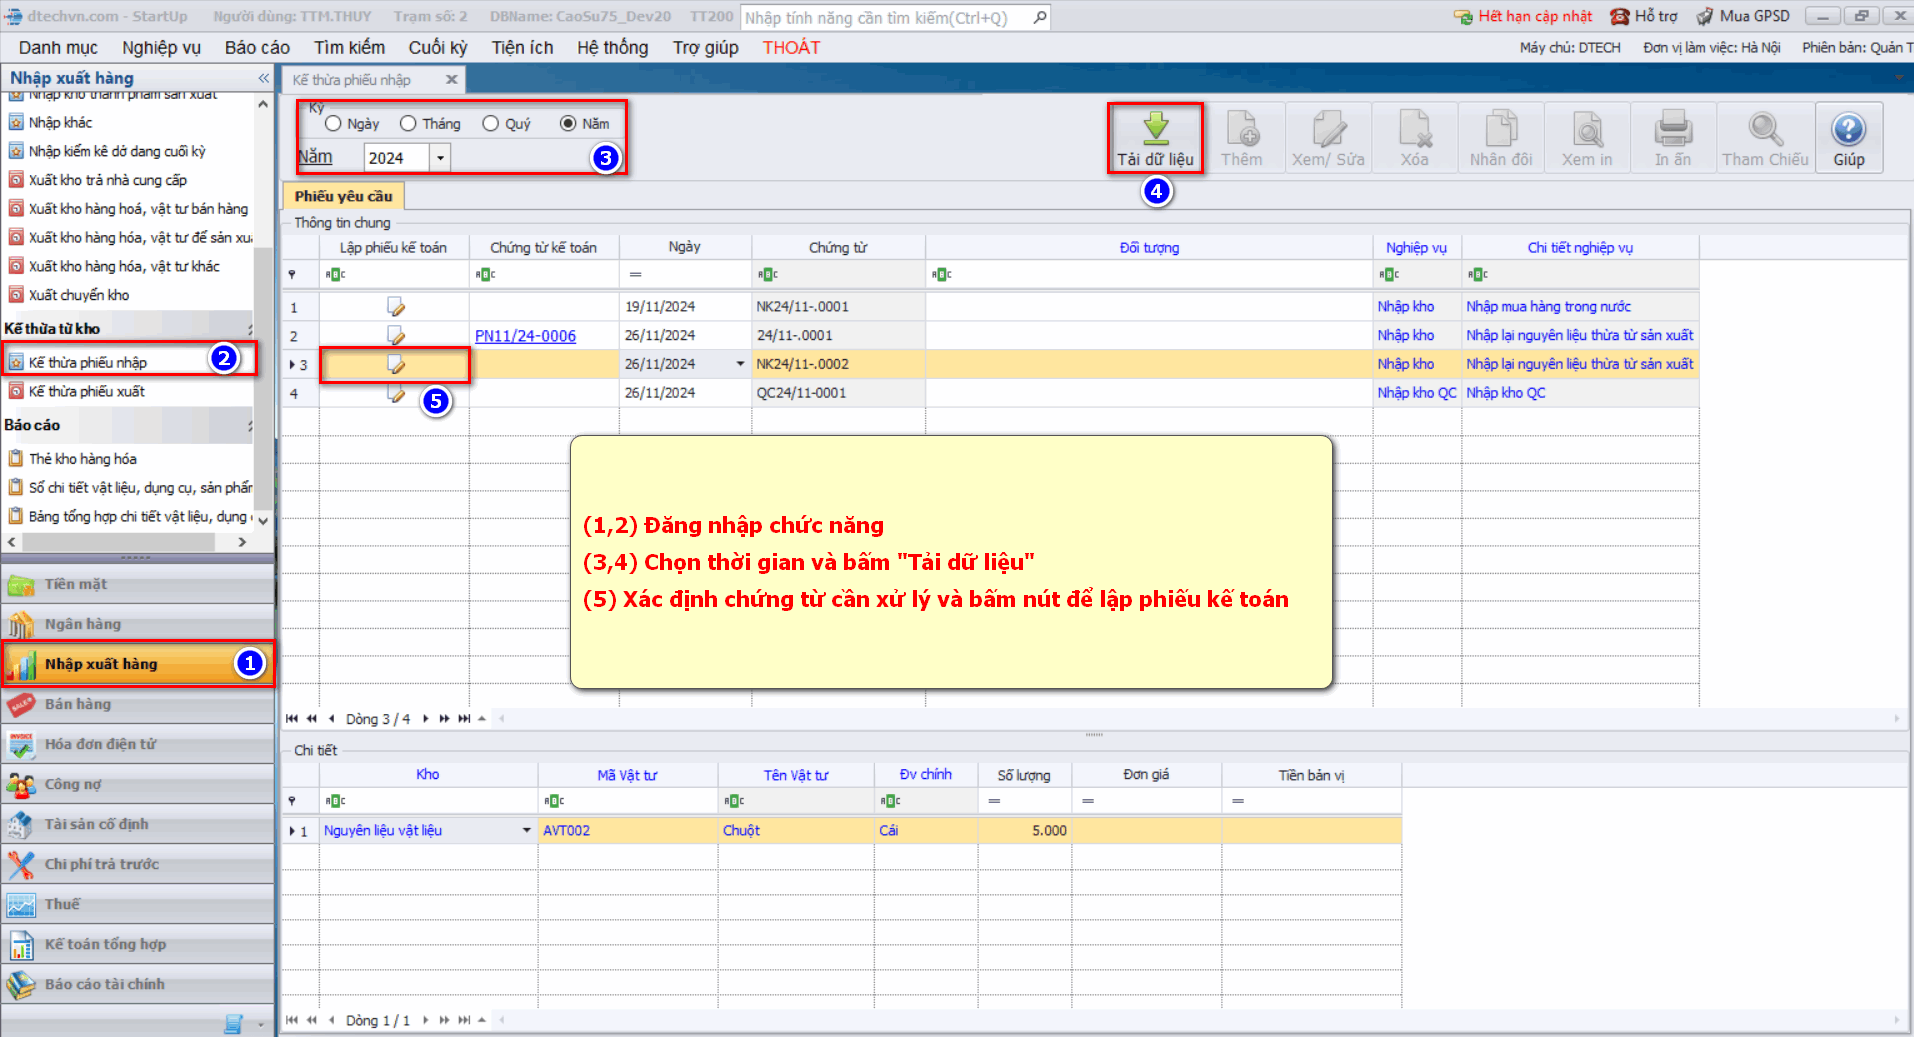Open the Nghiệp vụ menu
Image resolution: width=1914 pixels, height=1037 pixels.
[161, 48]
